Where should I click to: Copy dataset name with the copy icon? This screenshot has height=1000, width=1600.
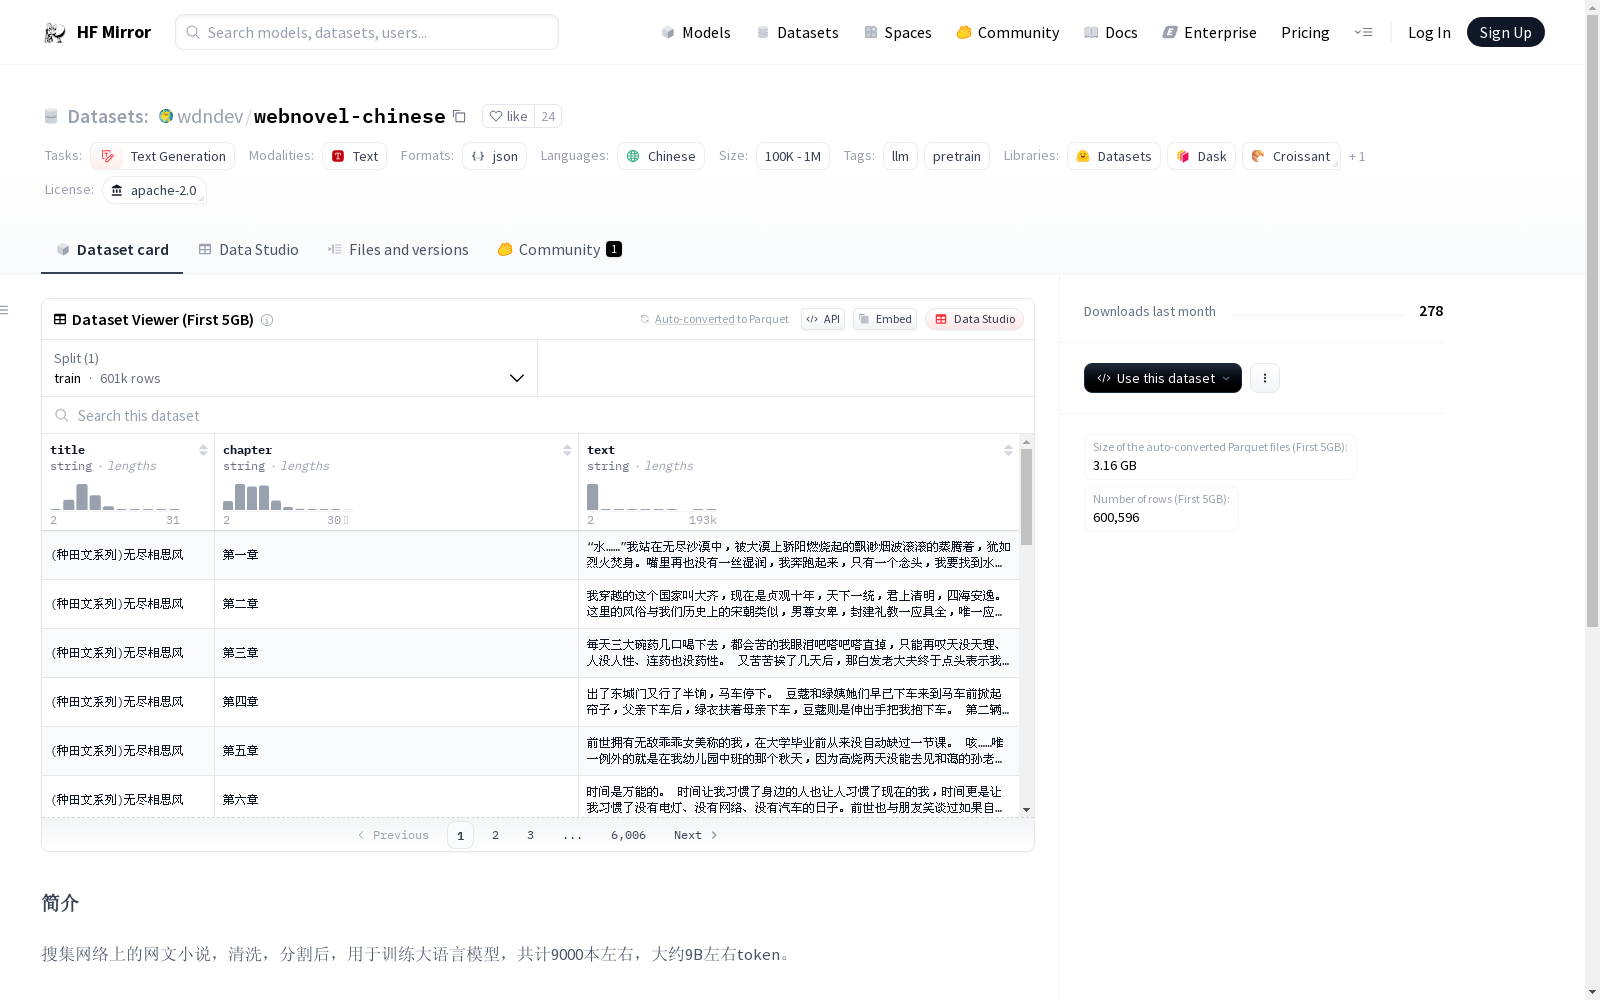459,116
